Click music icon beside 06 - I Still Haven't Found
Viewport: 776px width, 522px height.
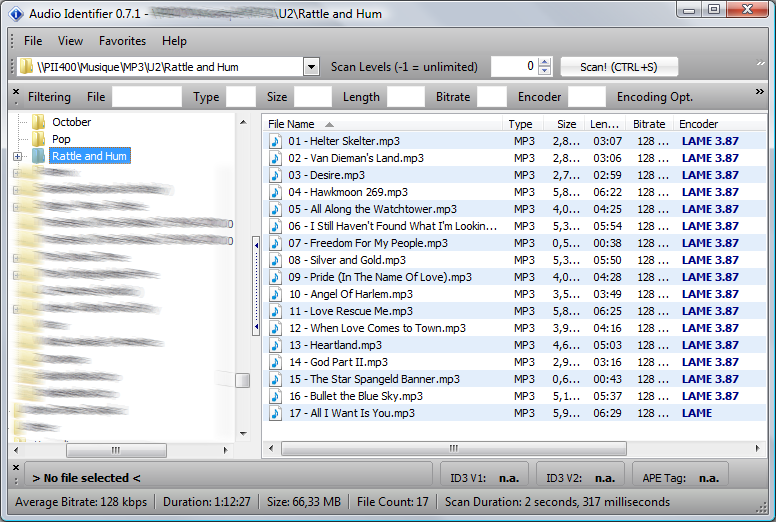275,226
